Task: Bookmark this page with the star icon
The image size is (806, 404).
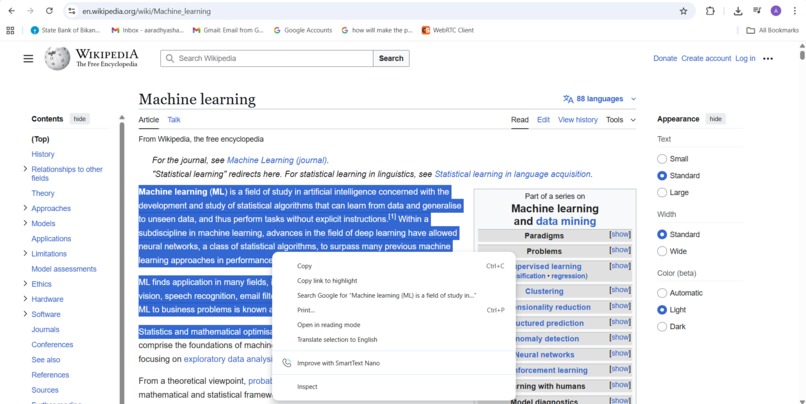Action: [x=683, y=11]
